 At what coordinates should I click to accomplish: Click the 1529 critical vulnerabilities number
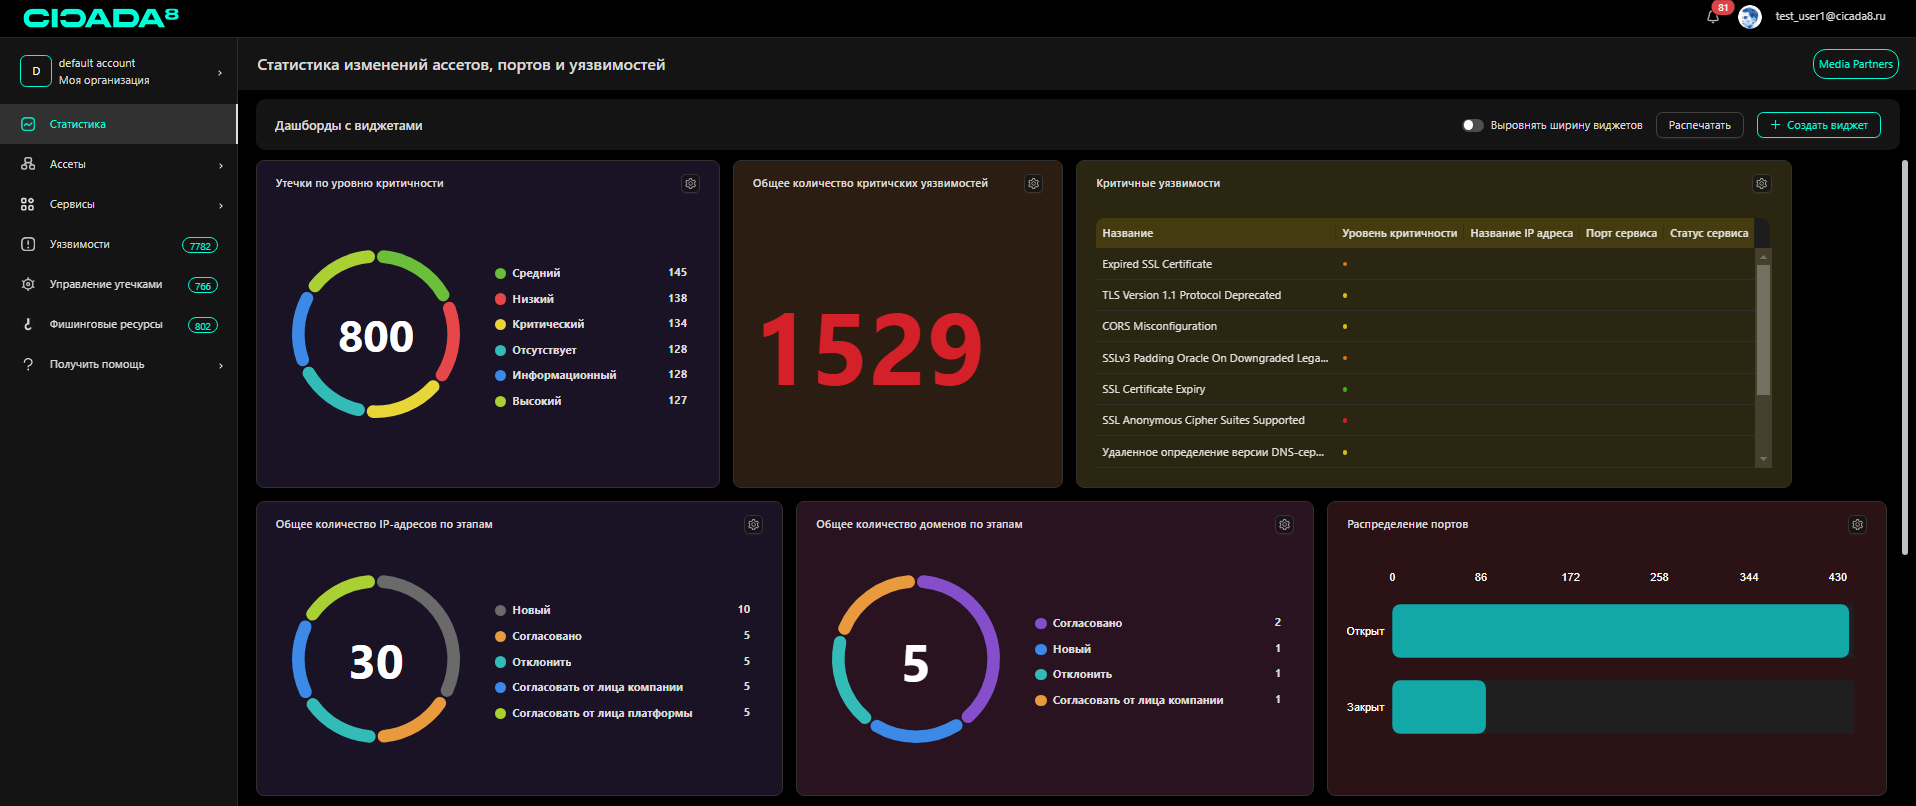pyautogui.click(x=871, y=348)
